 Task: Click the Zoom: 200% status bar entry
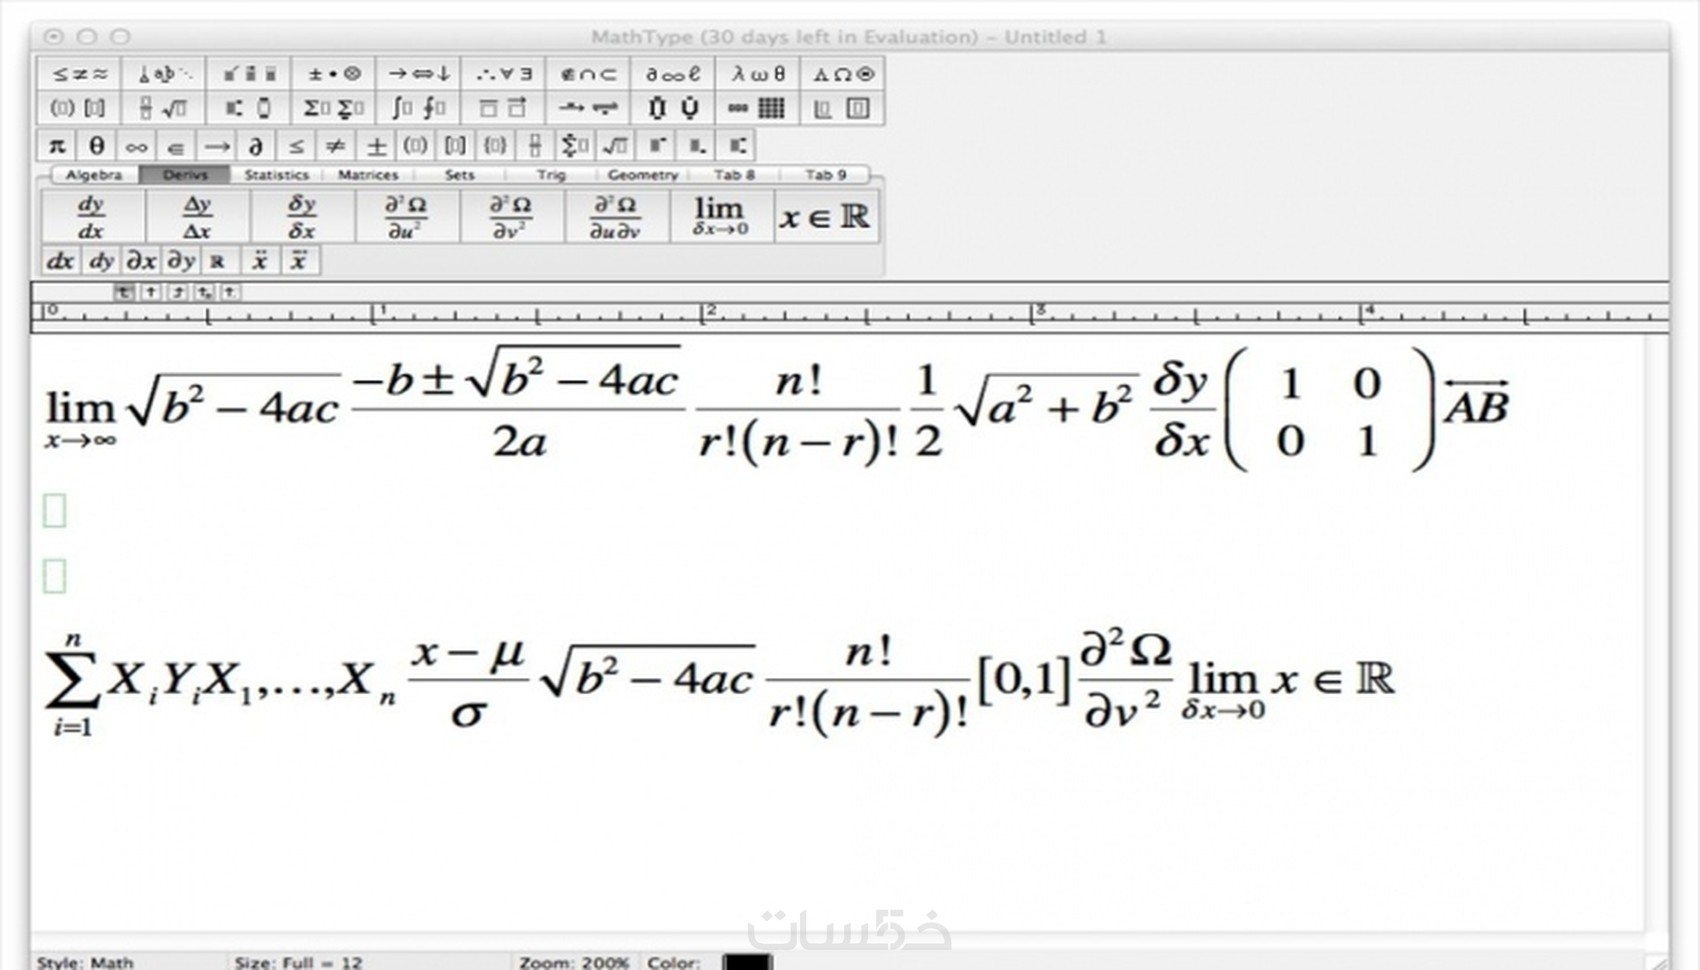[574, 962]
